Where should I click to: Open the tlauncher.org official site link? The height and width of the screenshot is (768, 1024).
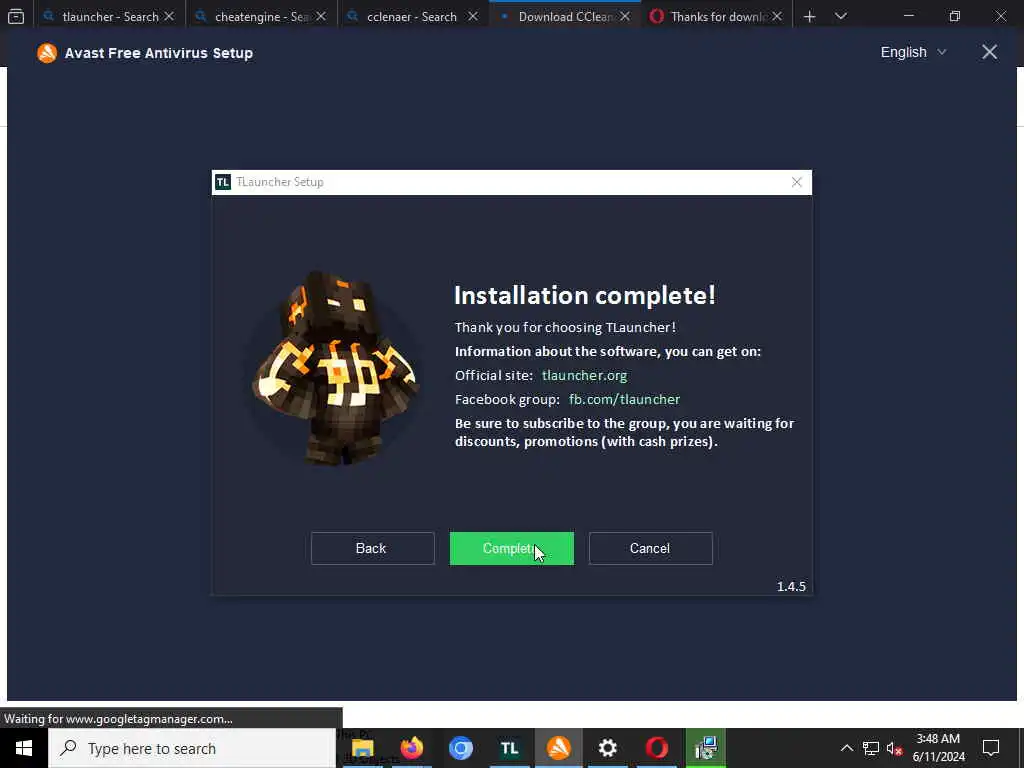tap(584, 376)
